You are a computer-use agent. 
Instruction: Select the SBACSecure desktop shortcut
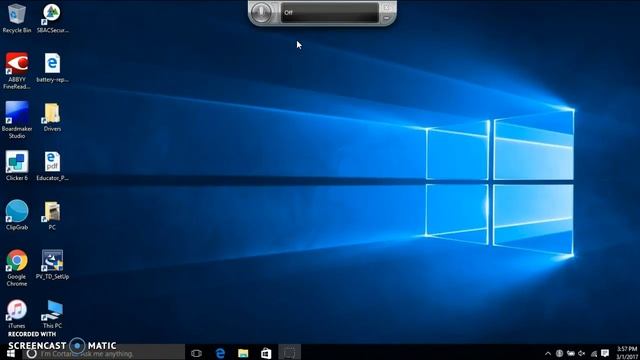tap(52, 18)
